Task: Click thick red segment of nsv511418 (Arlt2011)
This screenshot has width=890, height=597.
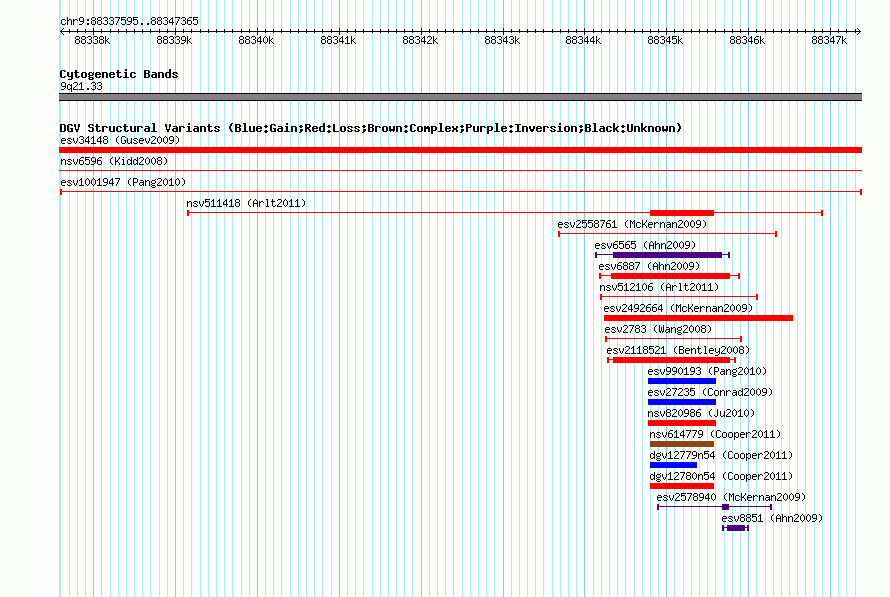Action: (x=682, y=213)
